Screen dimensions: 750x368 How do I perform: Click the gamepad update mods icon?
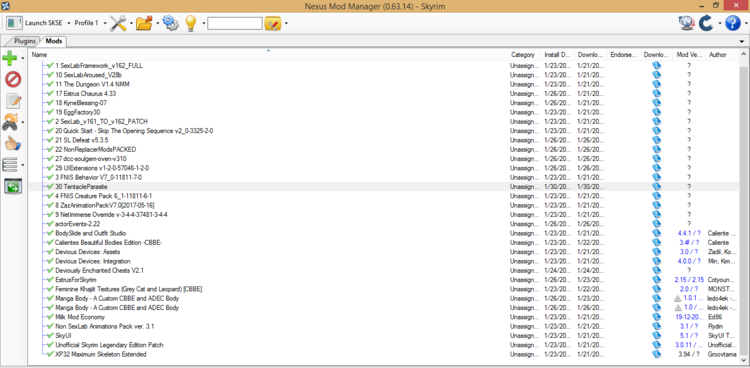tap(10, 123)
